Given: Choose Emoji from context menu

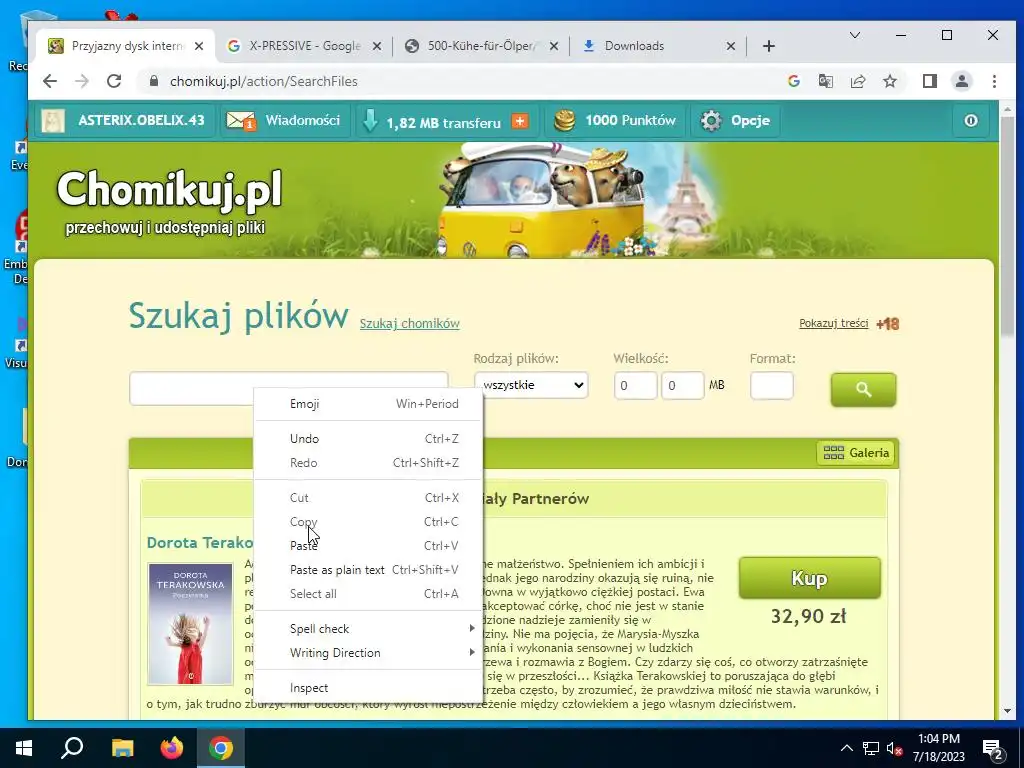Looking at the screenshot, I should pyautogui.click(x=368, y=404).
